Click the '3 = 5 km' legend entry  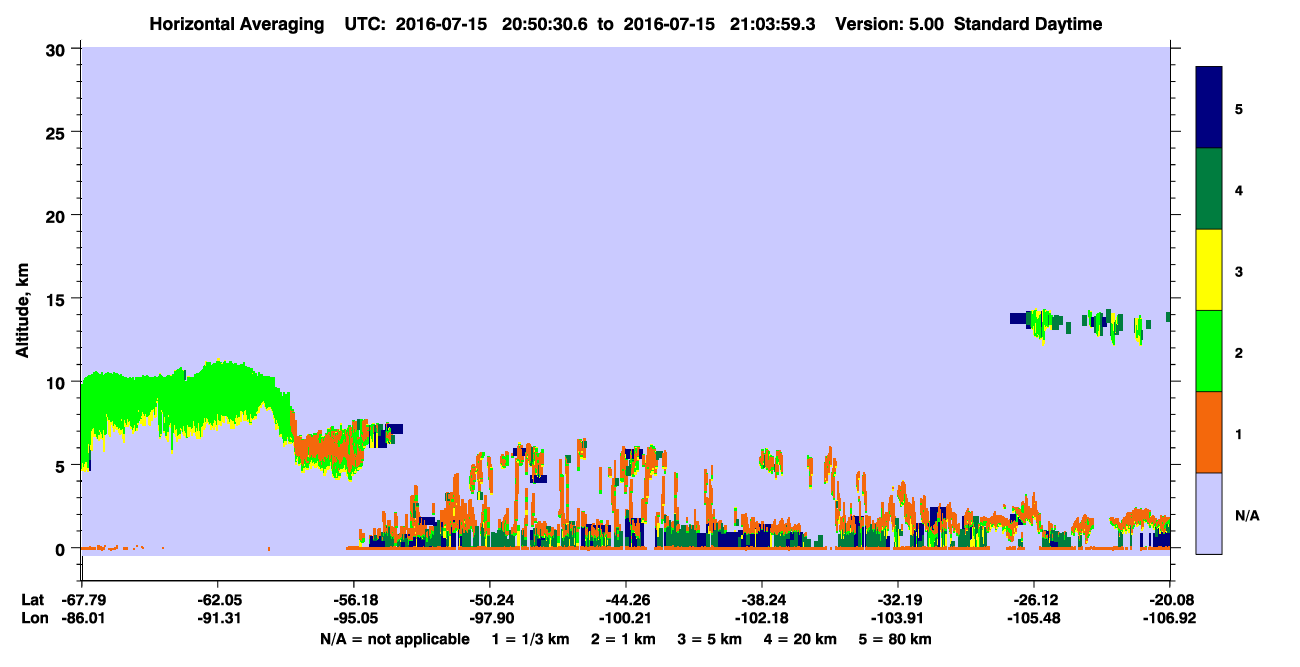pos(708,639)
